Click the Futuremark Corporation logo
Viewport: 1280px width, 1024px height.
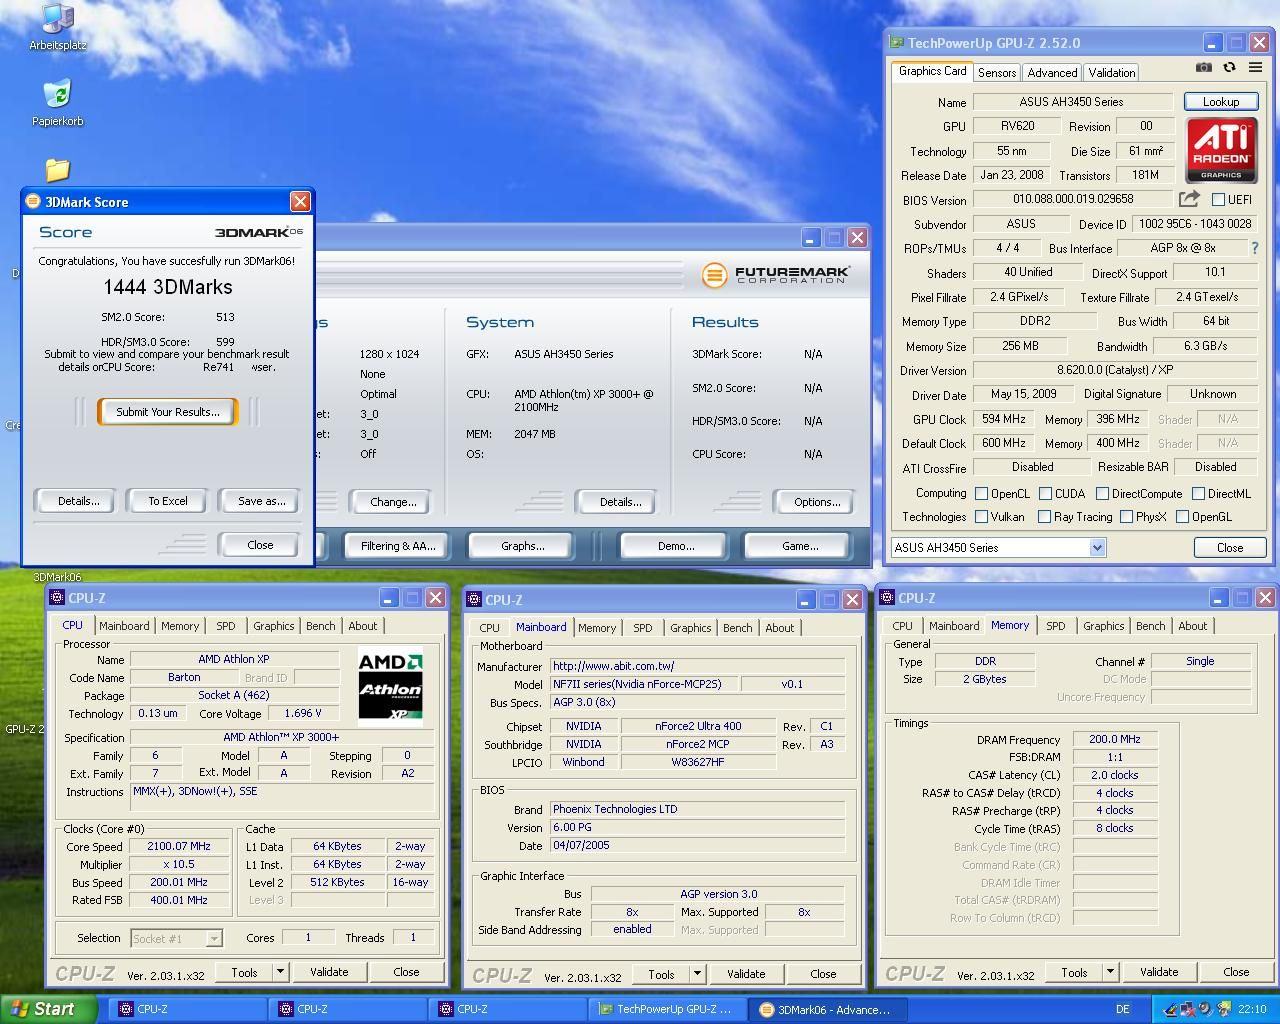point(776,274)
